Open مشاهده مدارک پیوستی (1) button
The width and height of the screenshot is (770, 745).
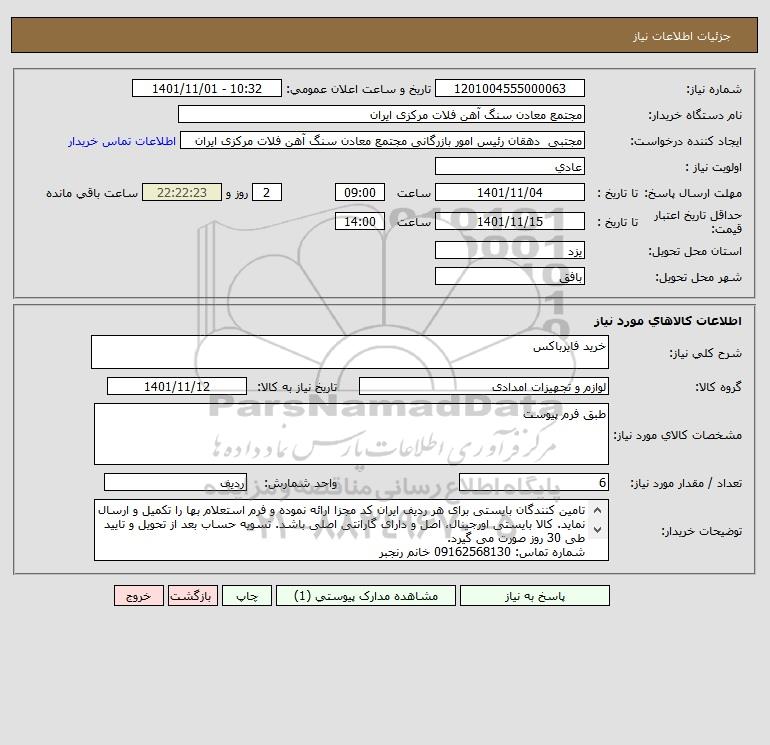coord(366,596)
